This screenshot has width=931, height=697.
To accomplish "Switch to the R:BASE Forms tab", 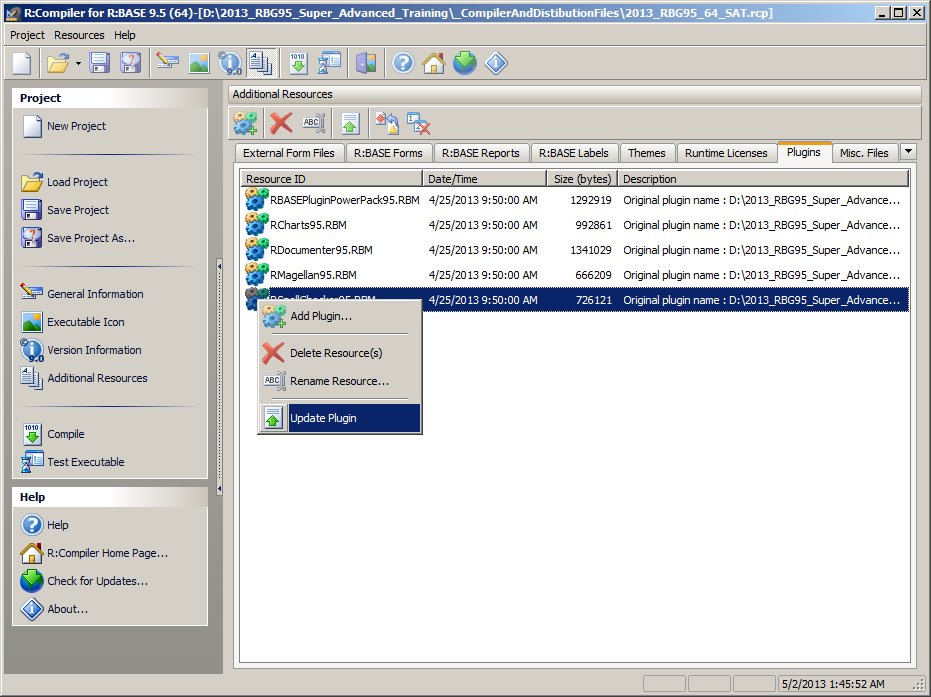I will (x=389, y=153).
